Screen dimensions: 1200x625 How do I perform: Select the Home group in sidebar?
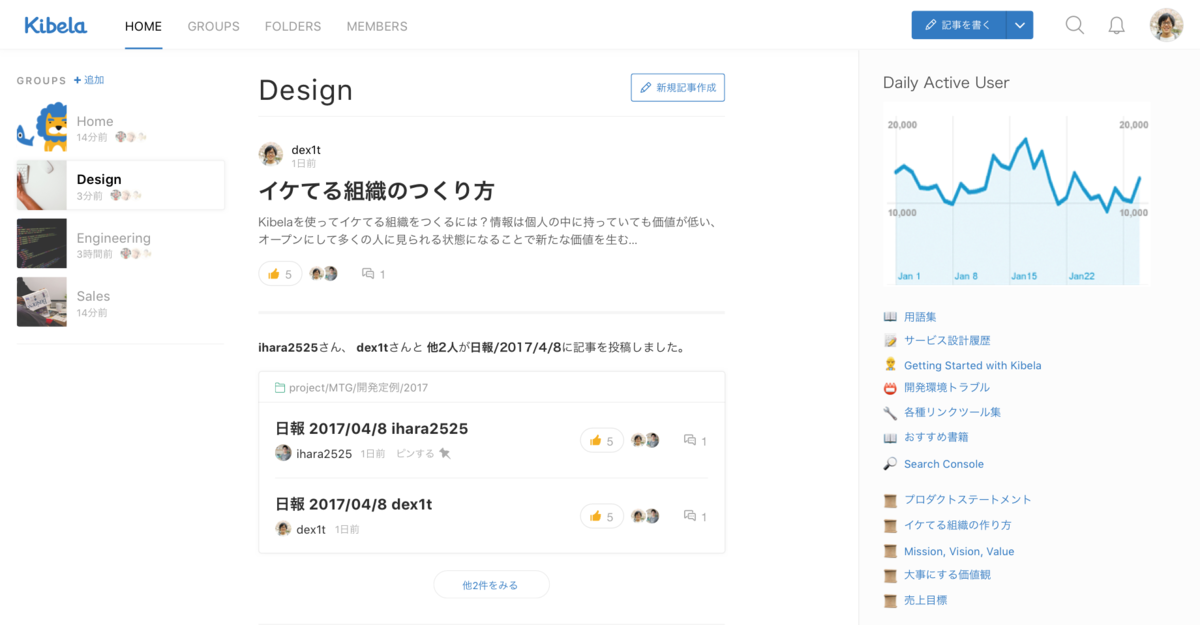(x=120, y=127)
